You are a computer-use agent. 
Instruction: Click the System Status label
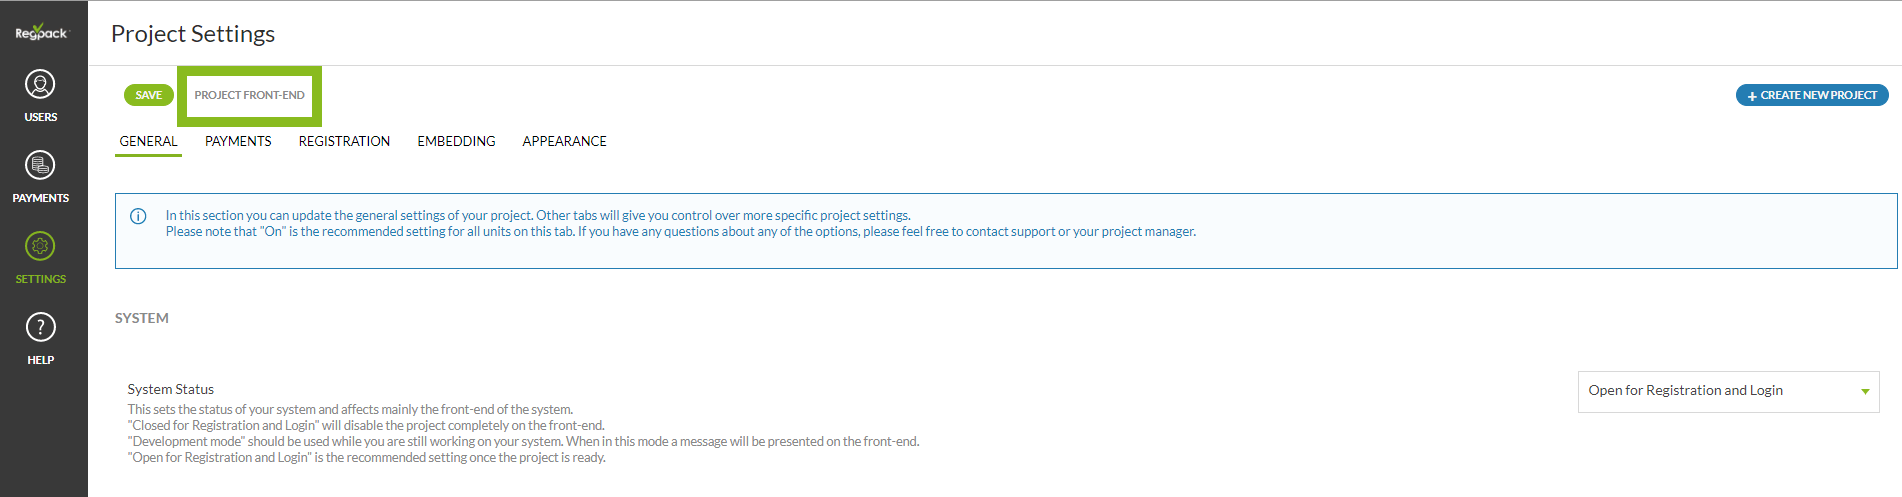(171, 389)
